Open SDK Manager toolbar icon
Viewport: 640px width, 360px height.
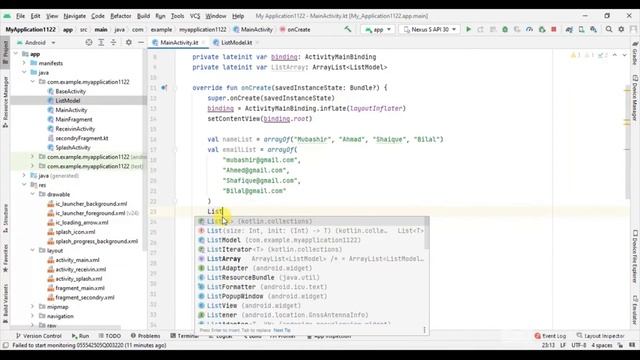593,29
